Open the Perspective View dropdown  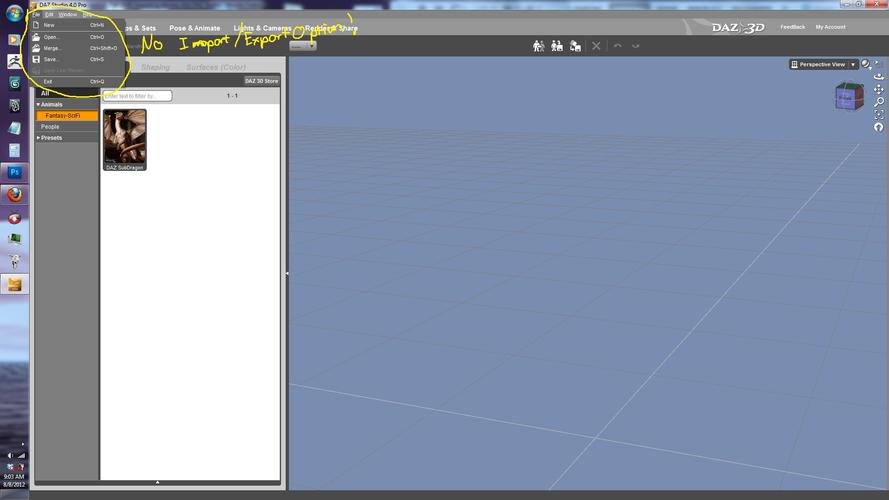click(x=823, y=65)
